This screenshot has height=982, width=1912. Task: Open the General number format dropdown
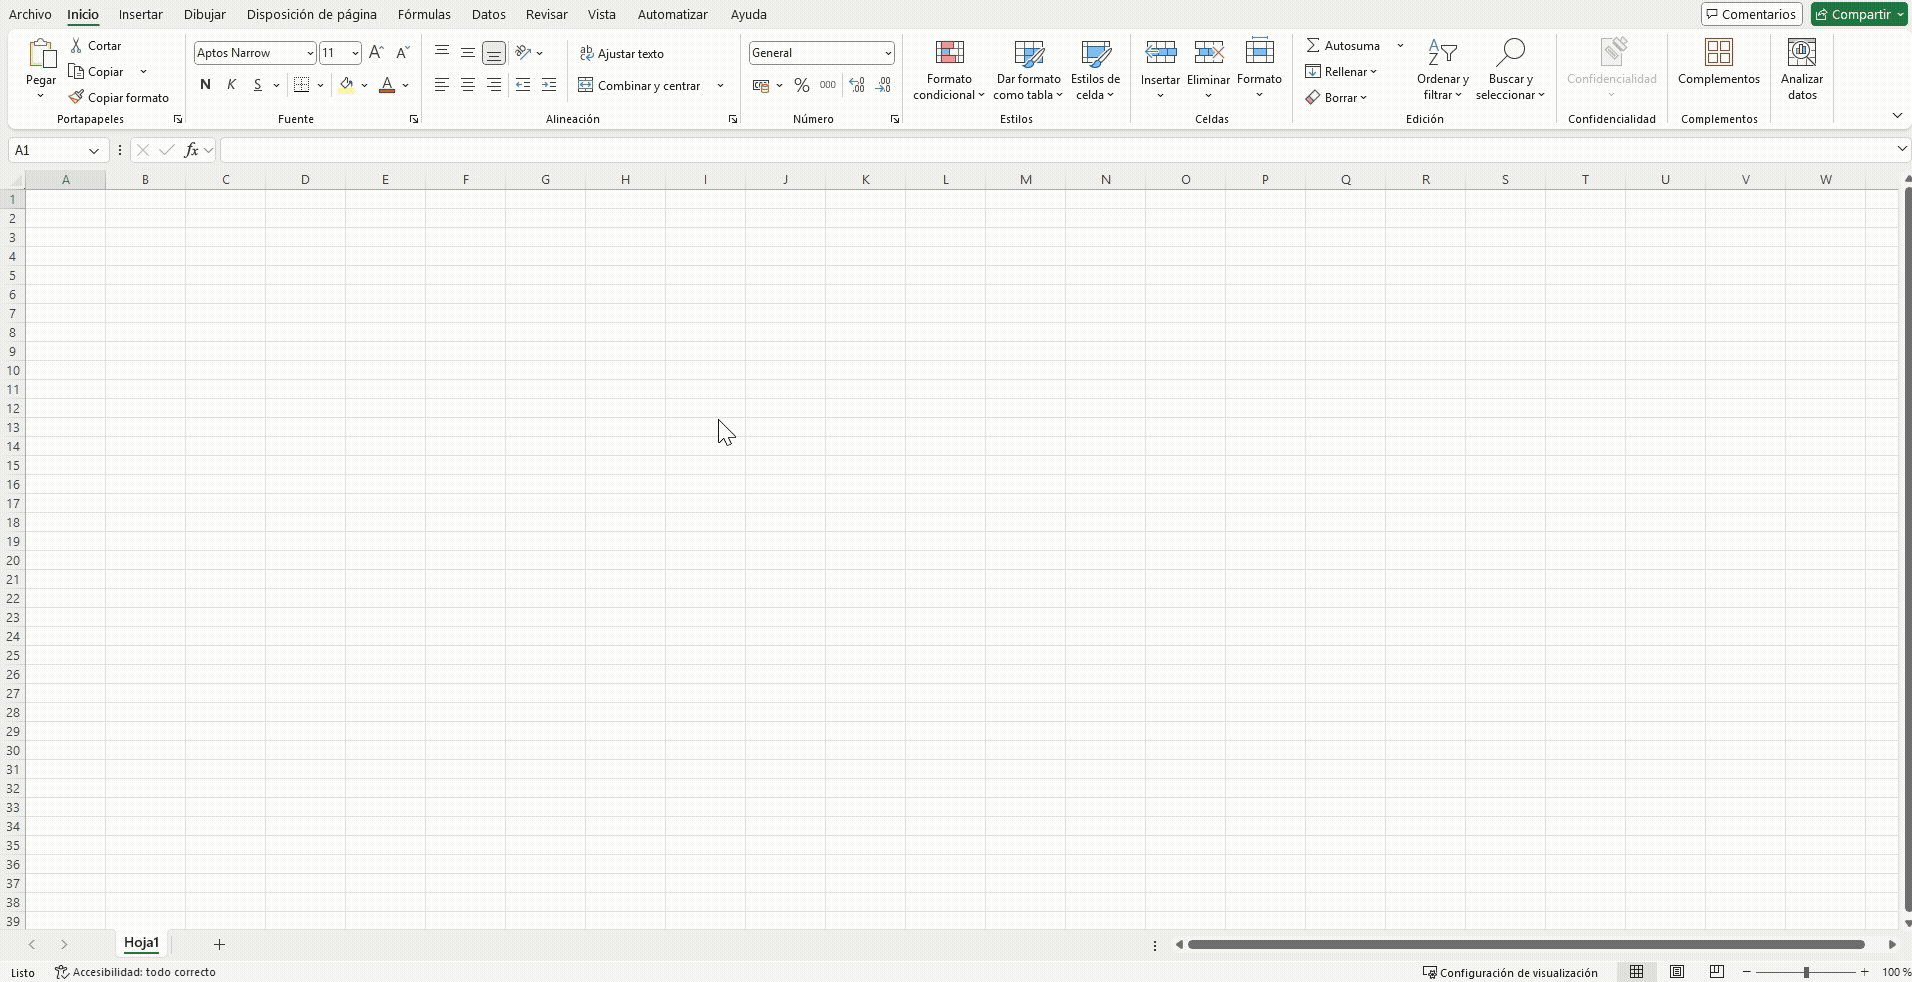(887, 53)
